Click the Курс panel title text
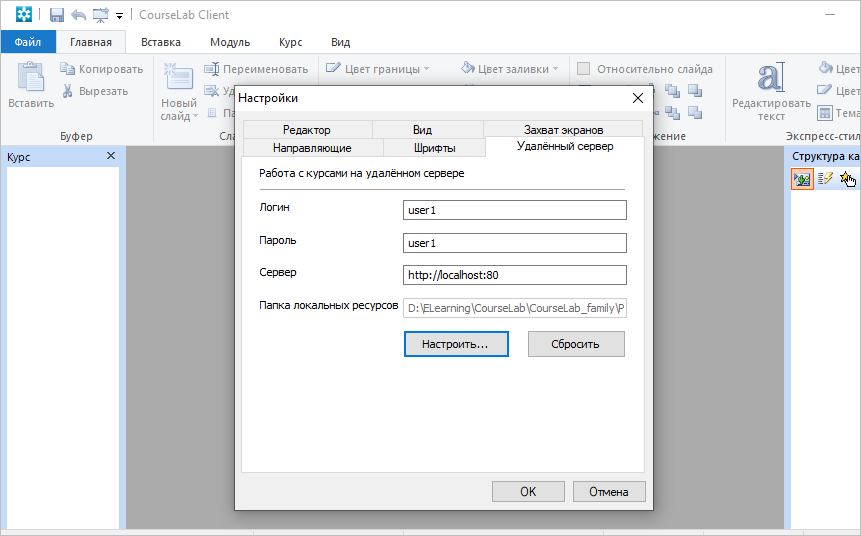Screen dimensions: 861x536 (19, 157)
